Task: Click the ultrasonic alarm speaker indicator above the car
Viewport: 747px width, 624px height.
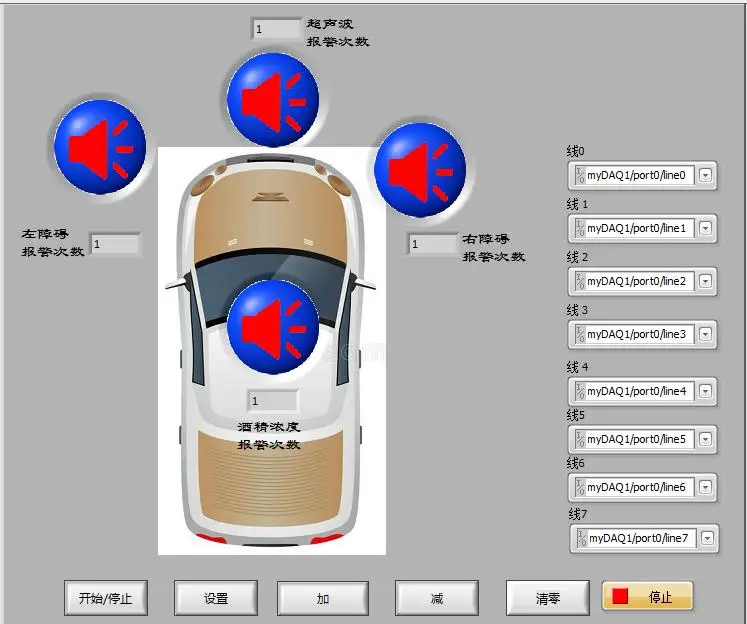Action: (x=273, y=99)
